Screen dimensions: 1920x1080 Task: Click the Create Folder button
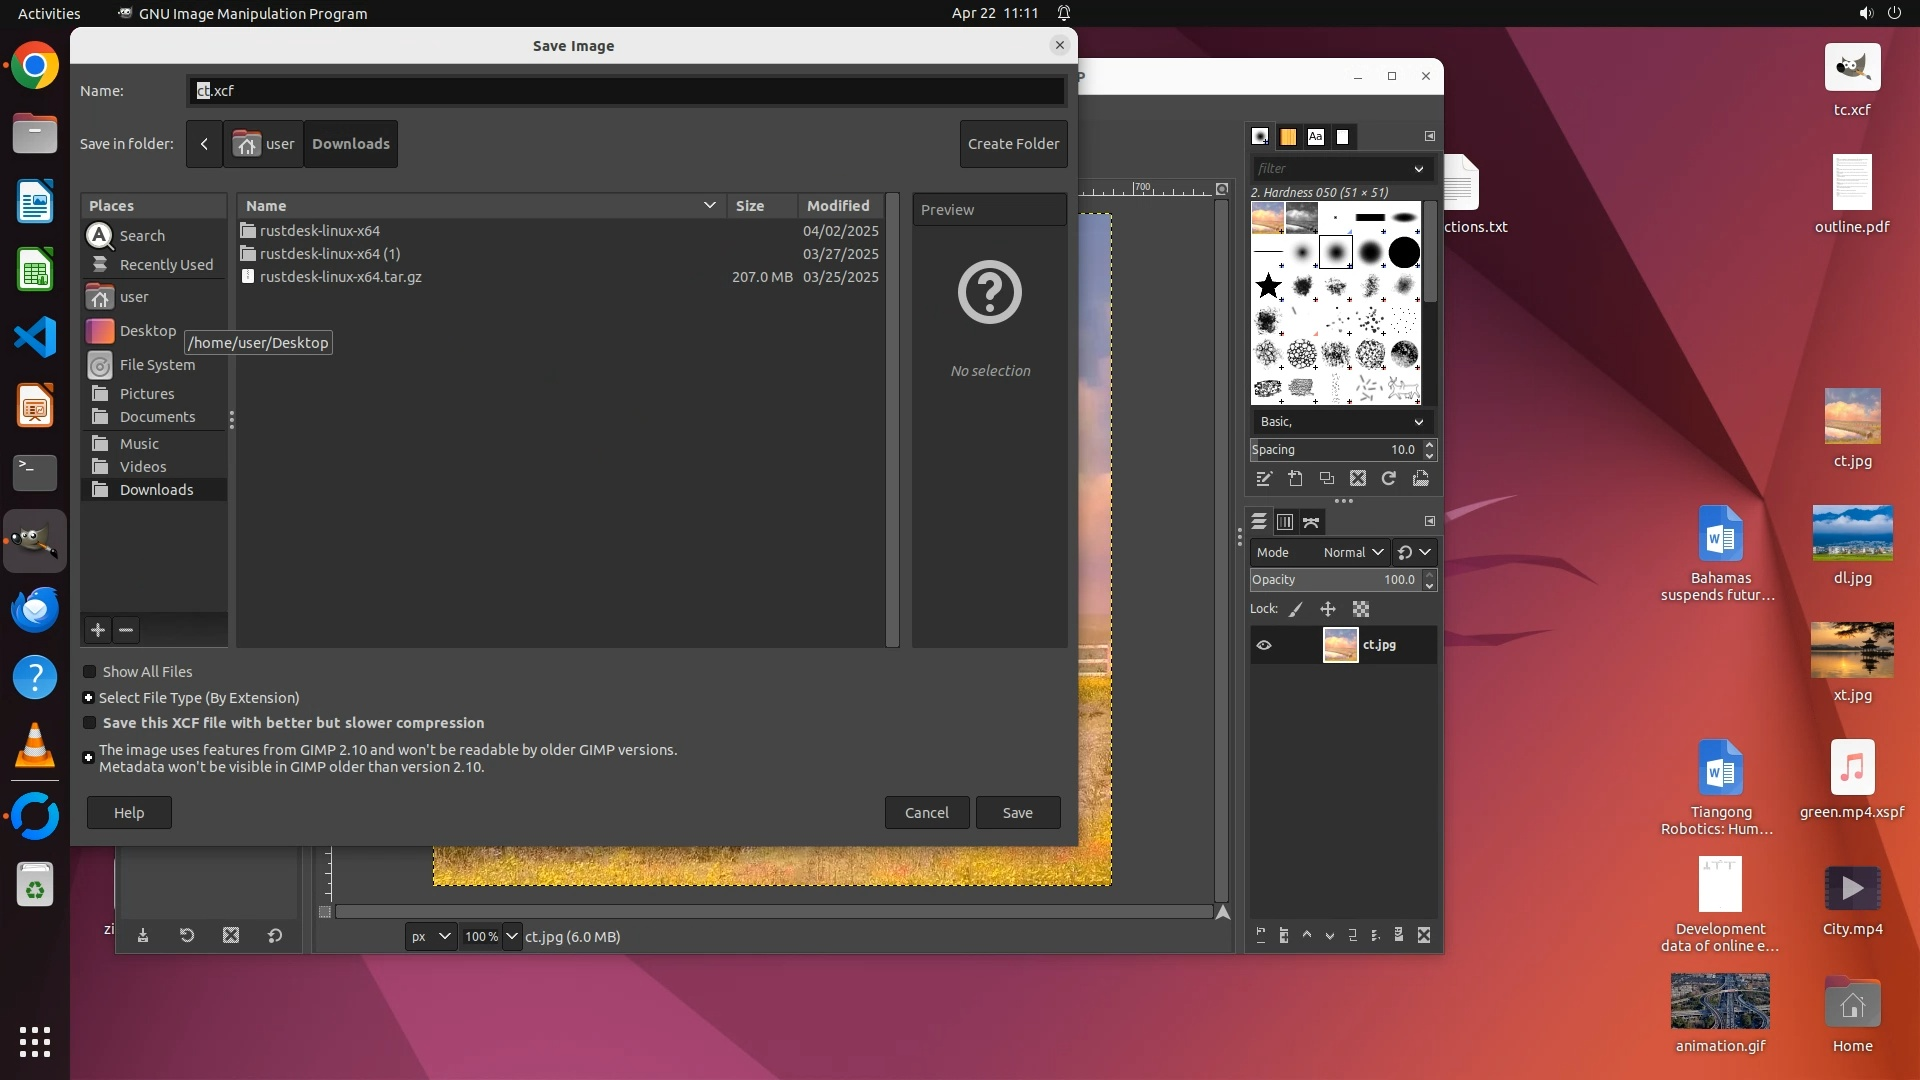pos(1013,144)
